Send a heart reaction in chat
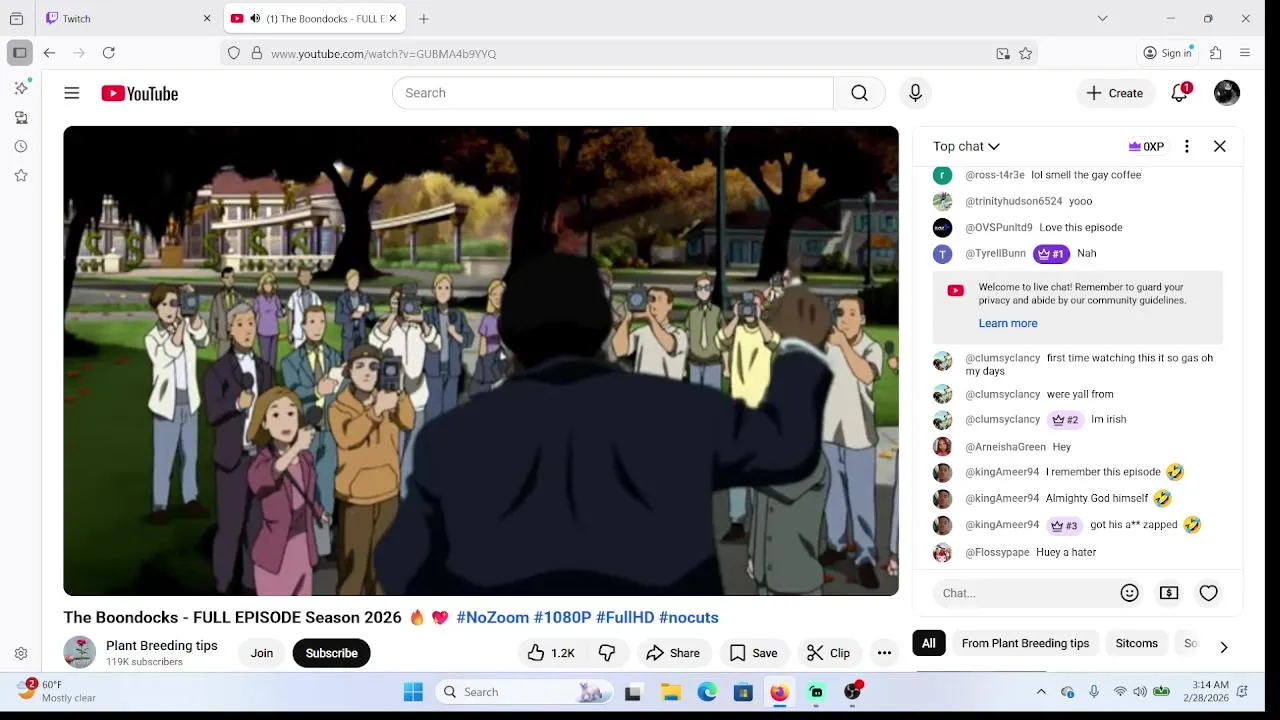 point(1209,593)
